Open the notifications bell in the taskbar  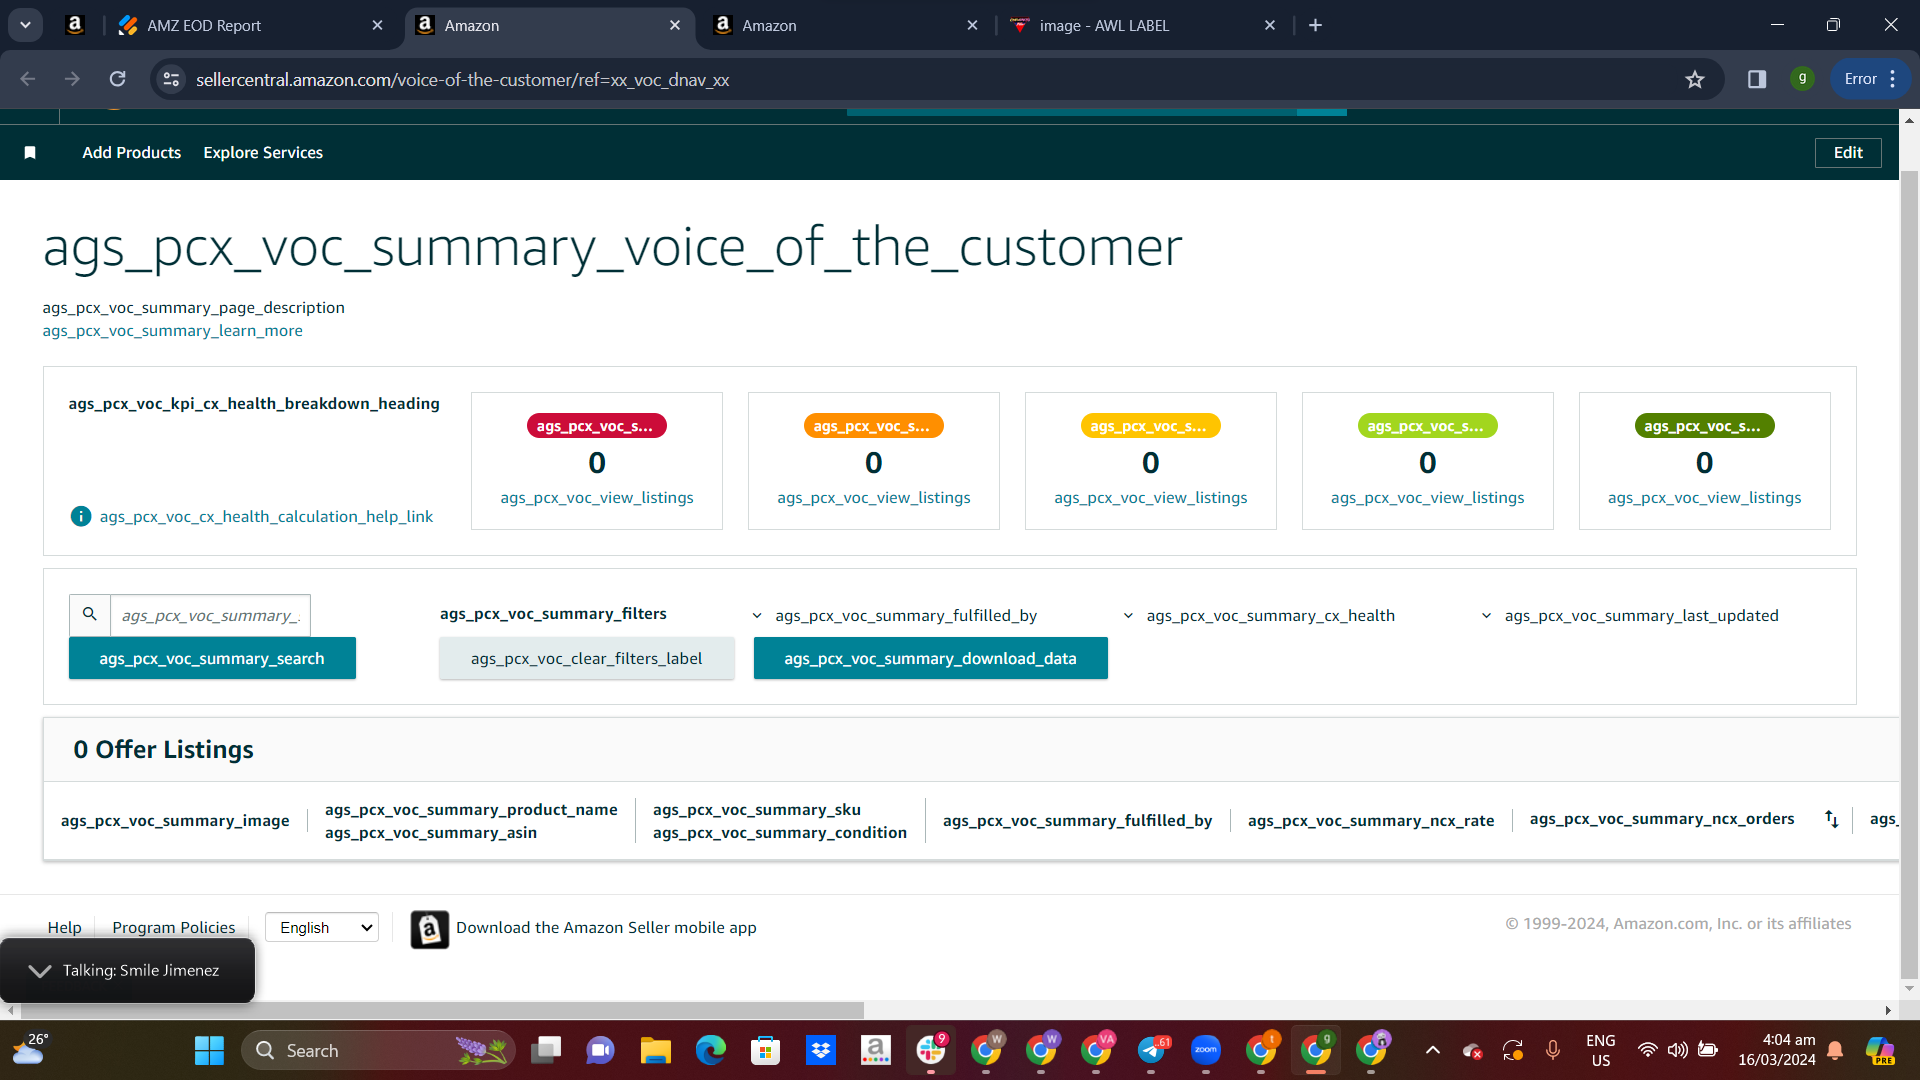(x=1835, y=1050)
